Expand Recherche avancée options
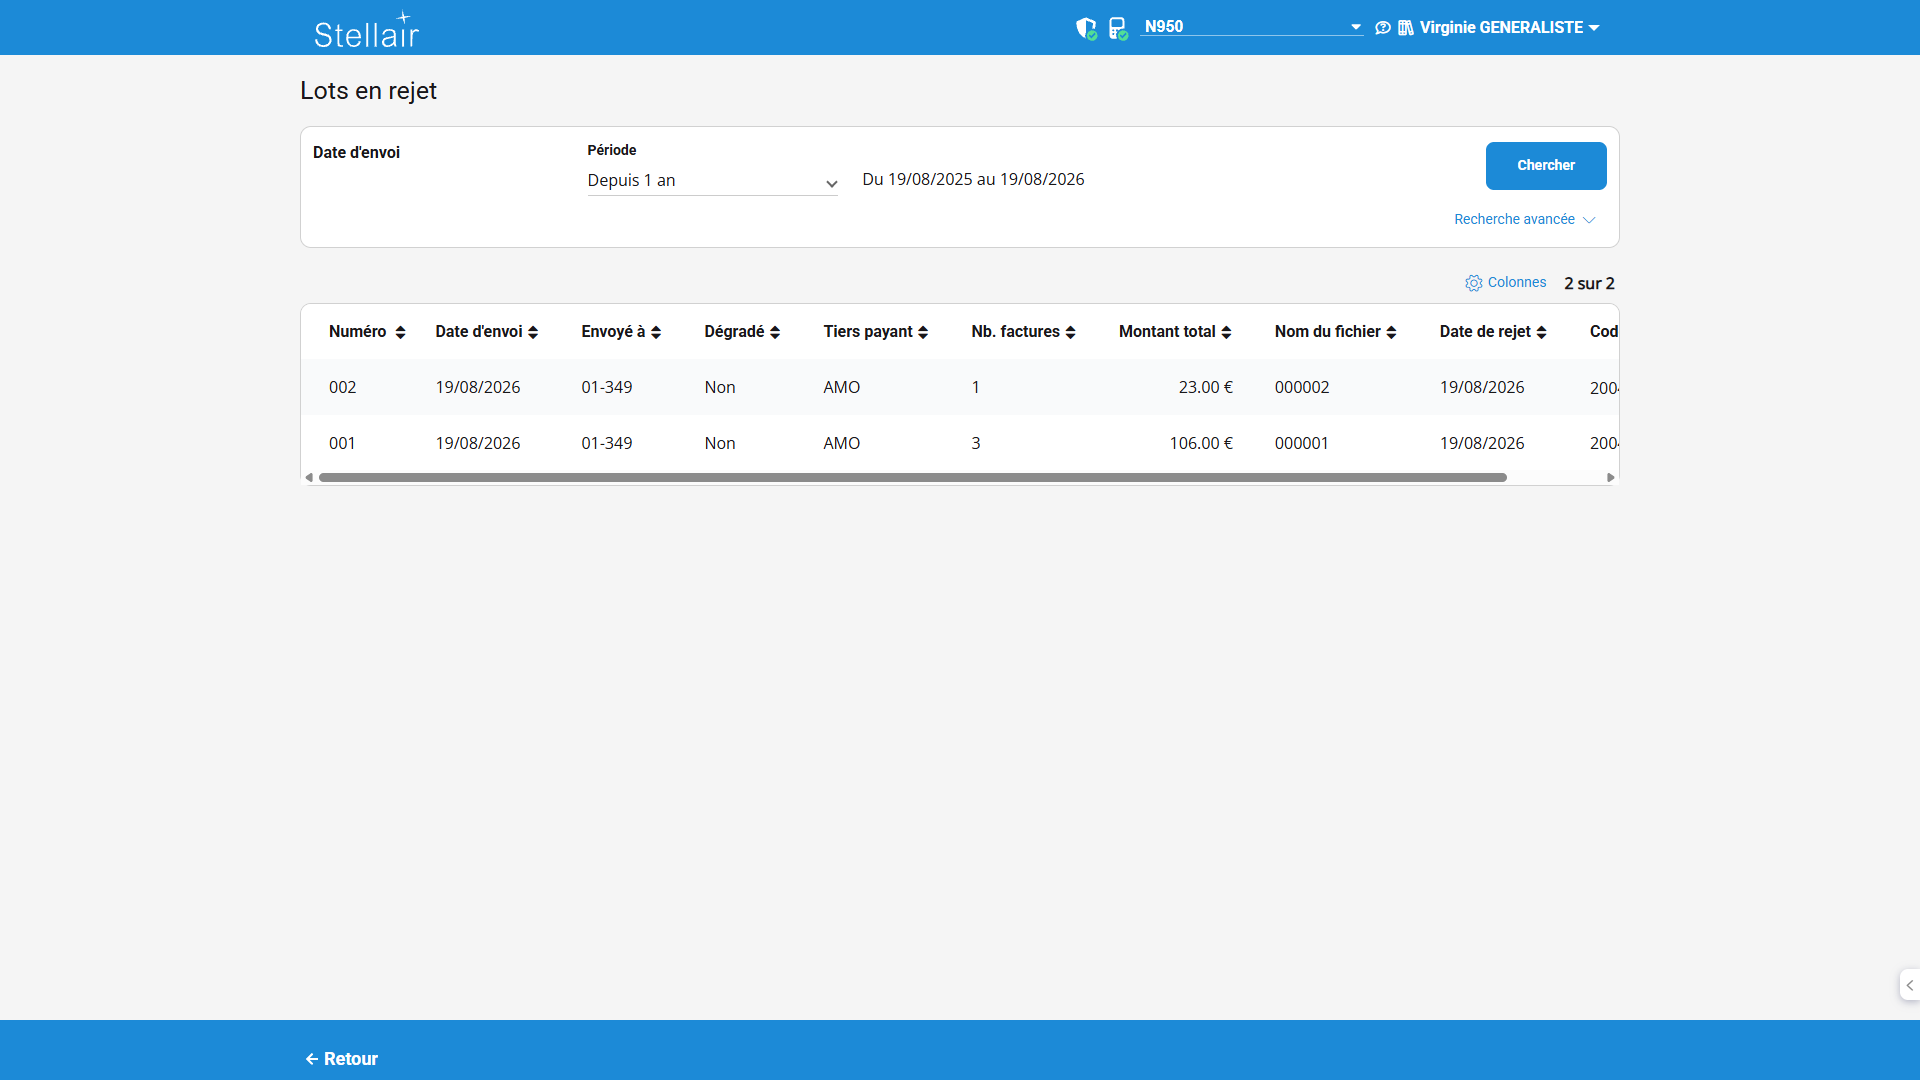This screenshot has height=1080, width=1920. (x=1524, y=219)
